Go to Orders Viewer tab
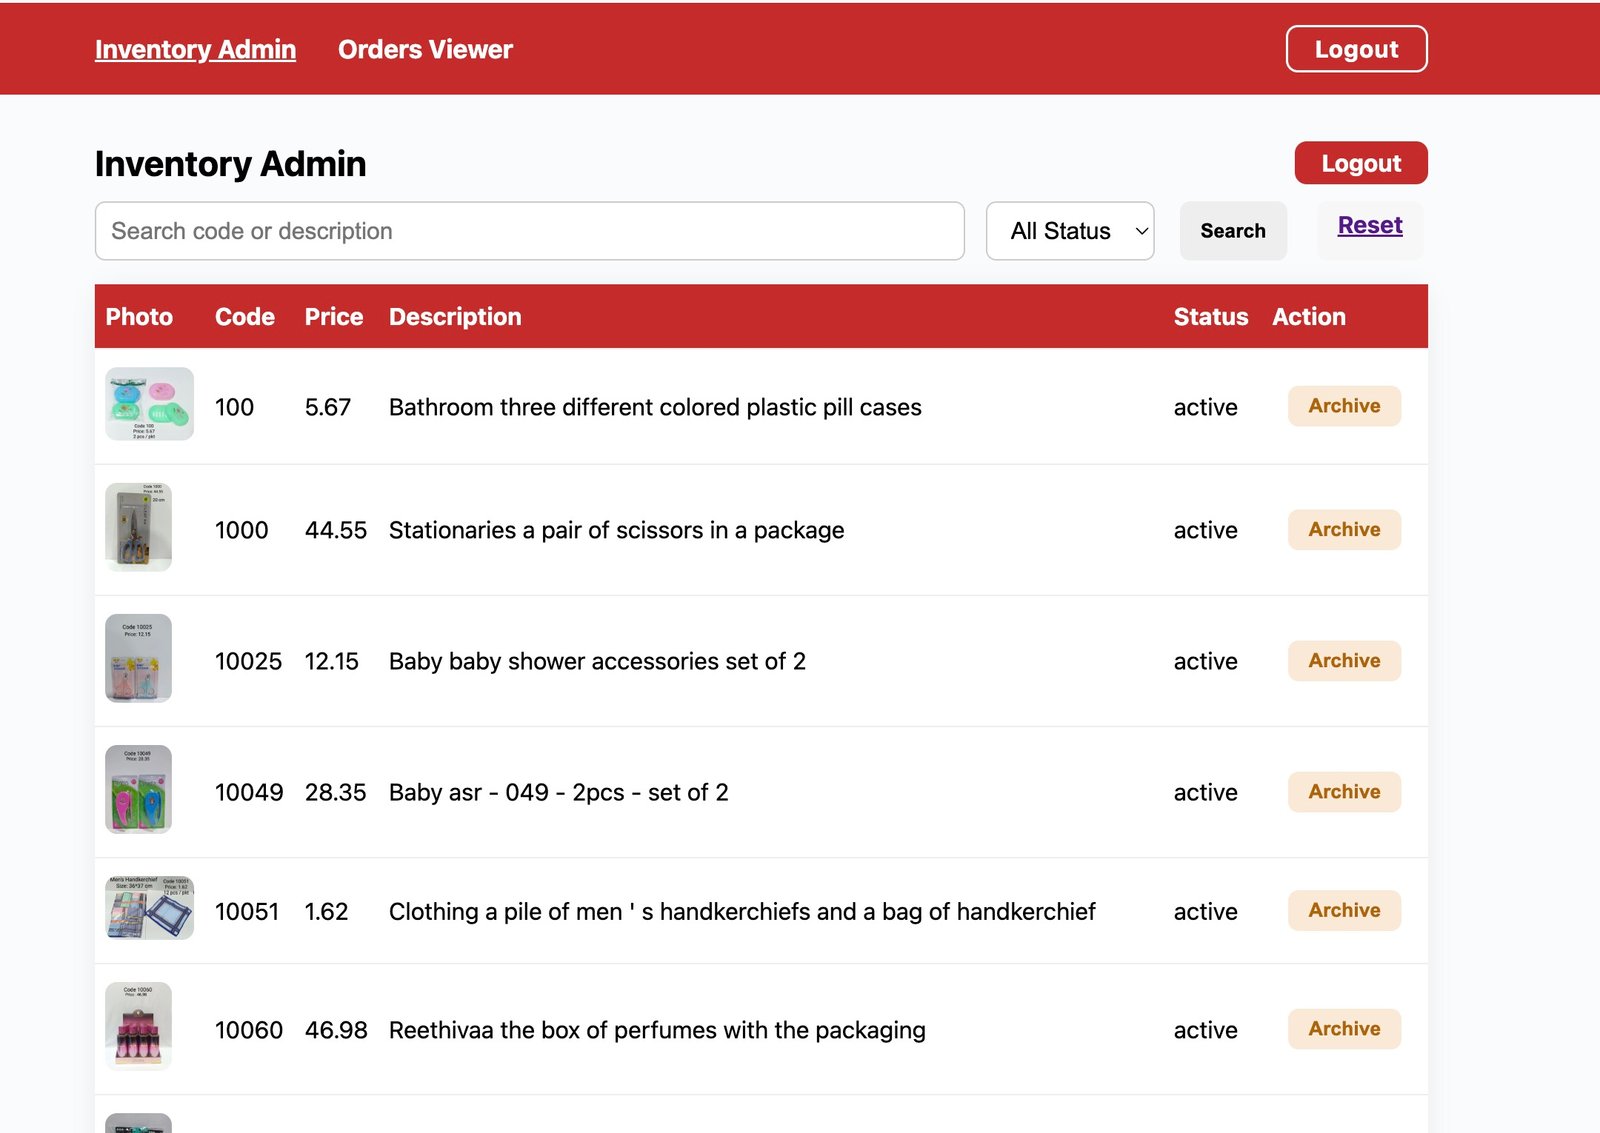 click(x=425, y=49)
